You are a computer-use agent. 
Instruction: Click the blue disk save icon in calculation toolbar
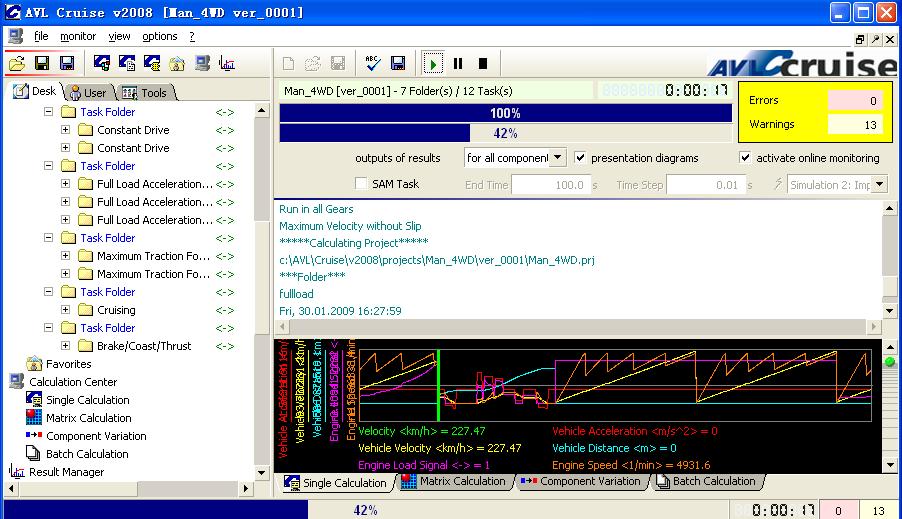(398, 63)
